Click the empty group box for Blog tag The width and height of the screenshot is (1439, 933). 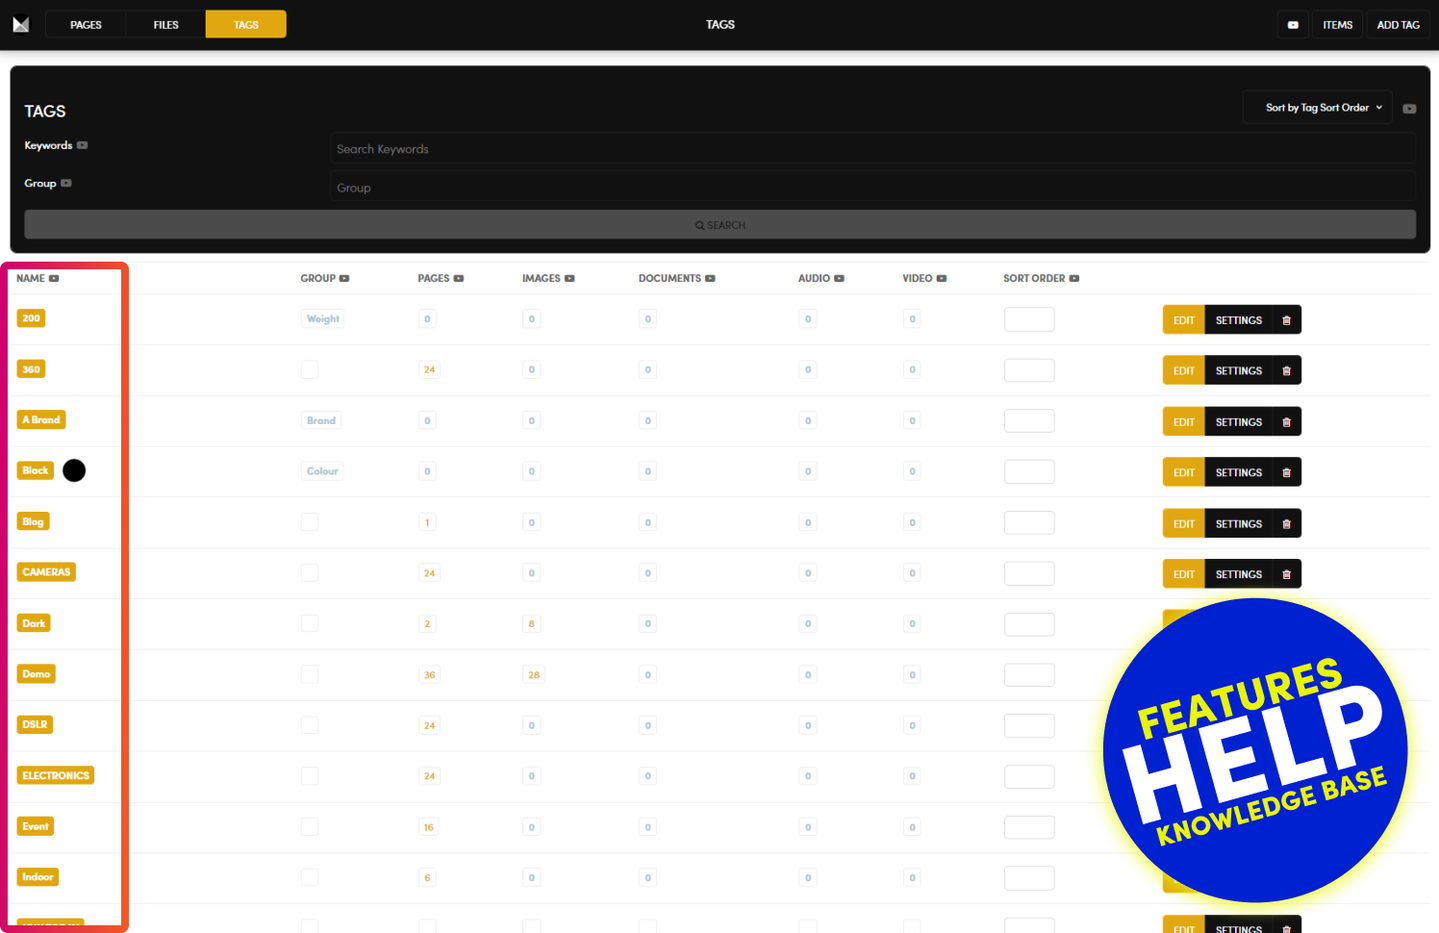point(310,522)
